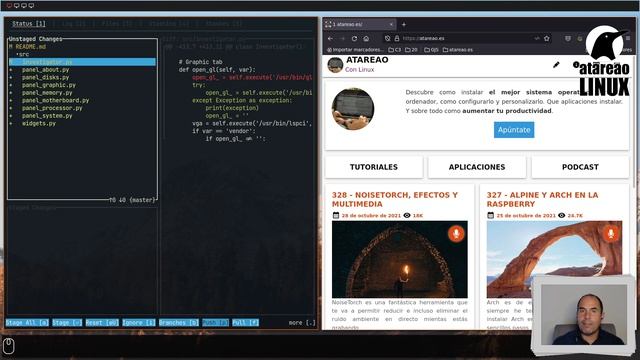The width and height of the screenshot is (640, 360).
Task: Open the TUTORIALES section
Action: (373, 167)
